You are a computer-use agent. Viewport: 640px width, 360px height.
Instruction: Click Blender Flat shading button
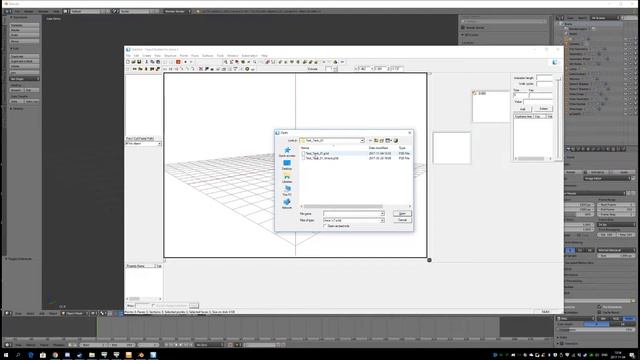tap(32, 90)
